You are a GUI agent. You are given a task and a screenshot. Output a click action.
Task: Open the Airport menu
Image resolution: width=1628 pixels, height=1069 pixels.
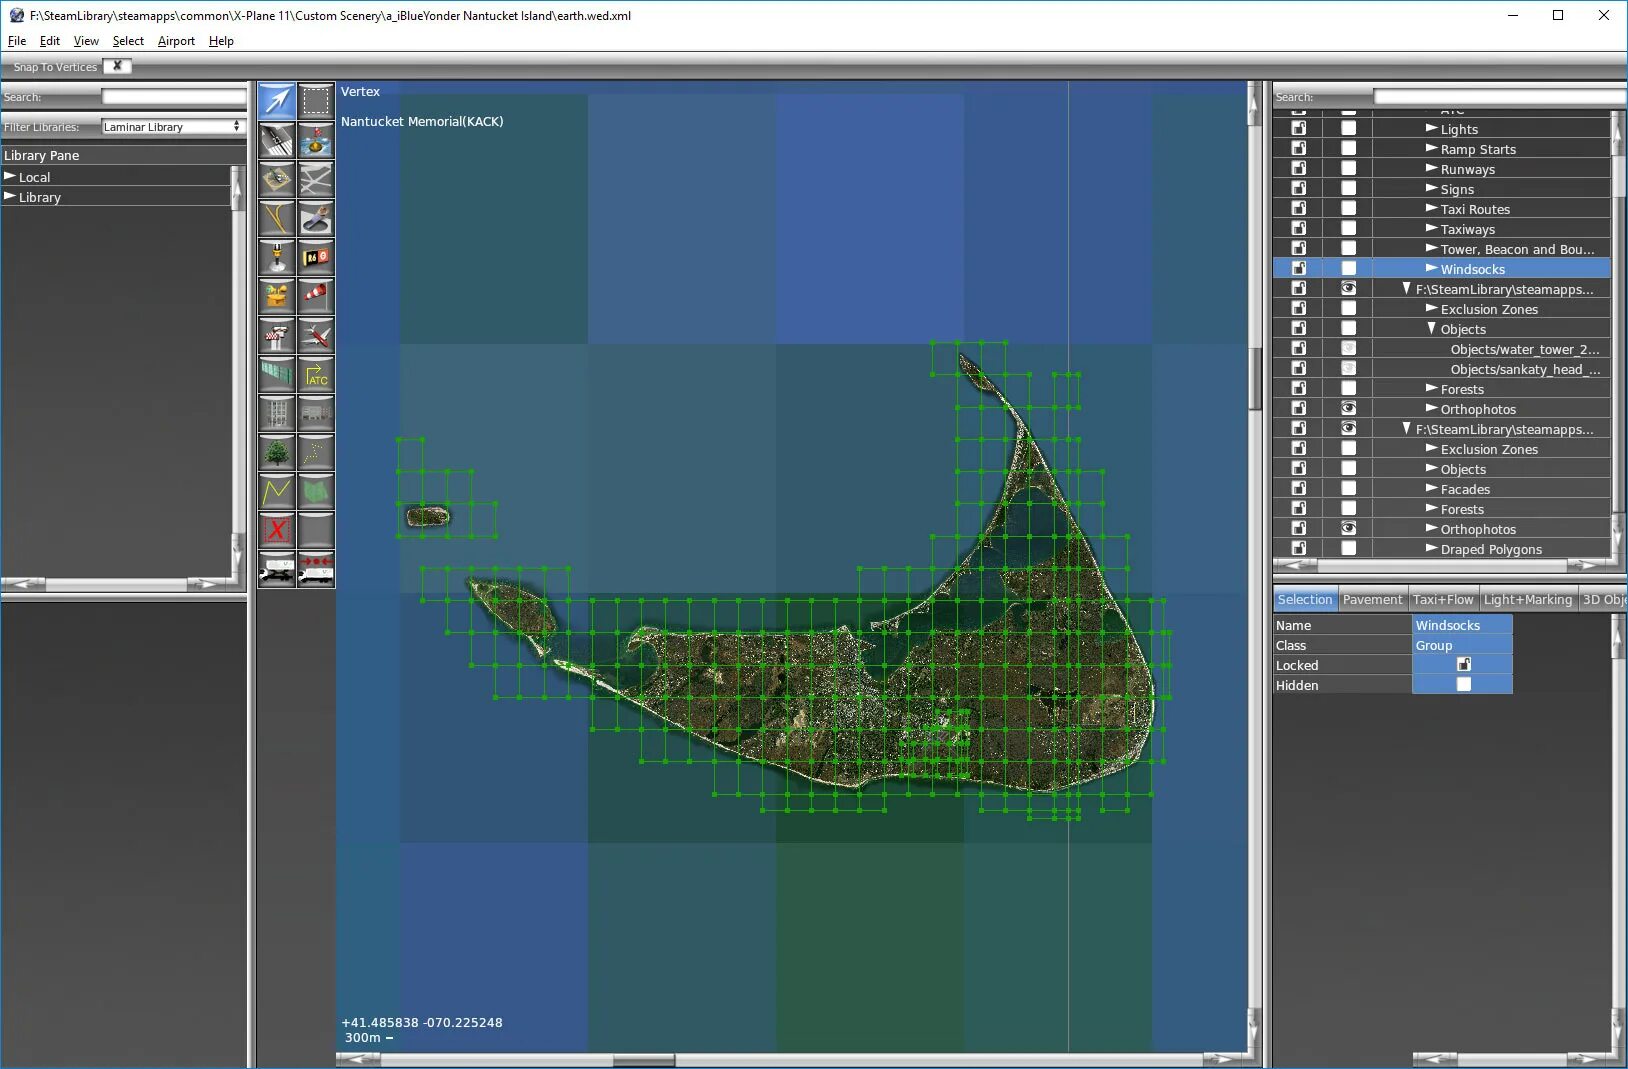pos(176,41)
